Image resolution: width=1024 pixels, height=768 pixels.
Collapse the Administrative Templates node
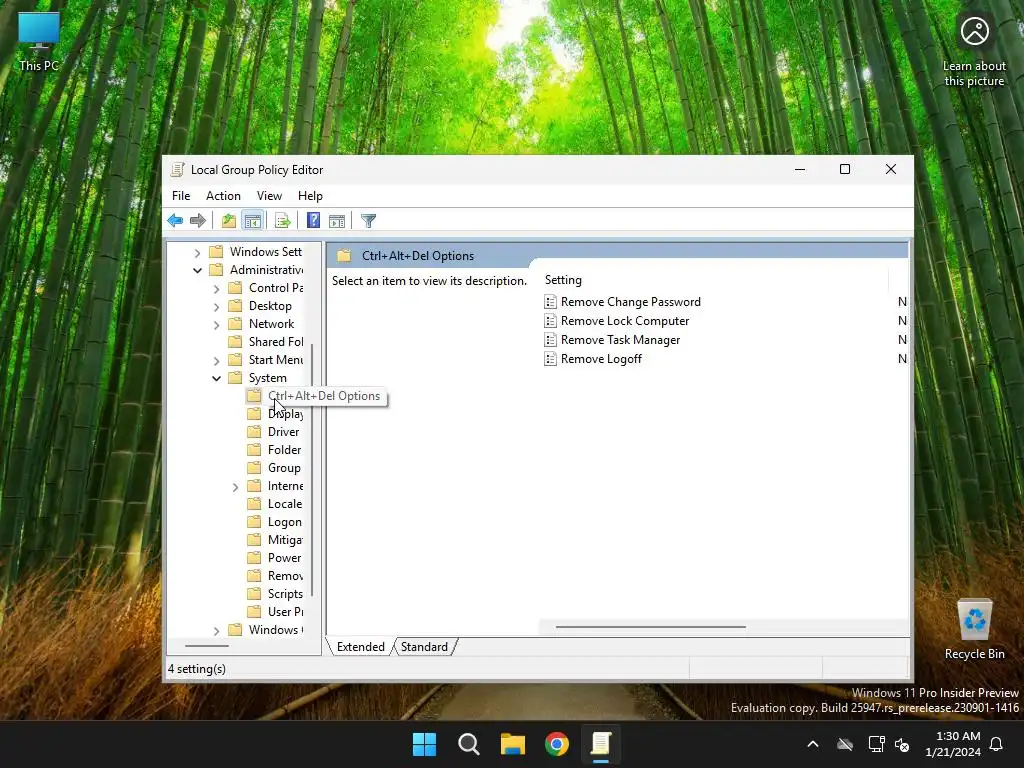[197, 270]
